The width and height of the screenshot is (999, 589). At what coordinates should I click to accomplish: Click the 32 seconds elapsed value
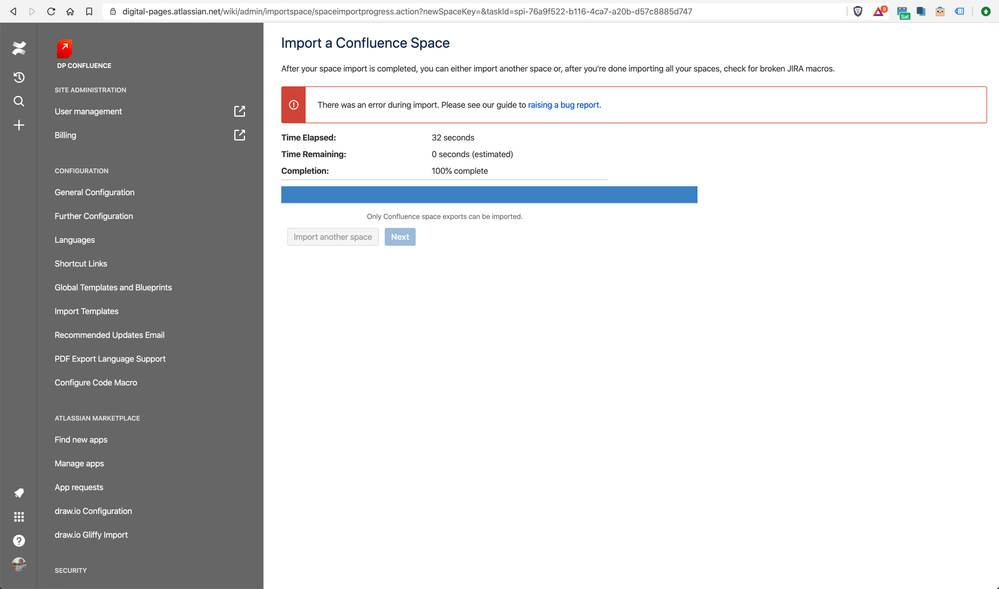coord(453,138)
